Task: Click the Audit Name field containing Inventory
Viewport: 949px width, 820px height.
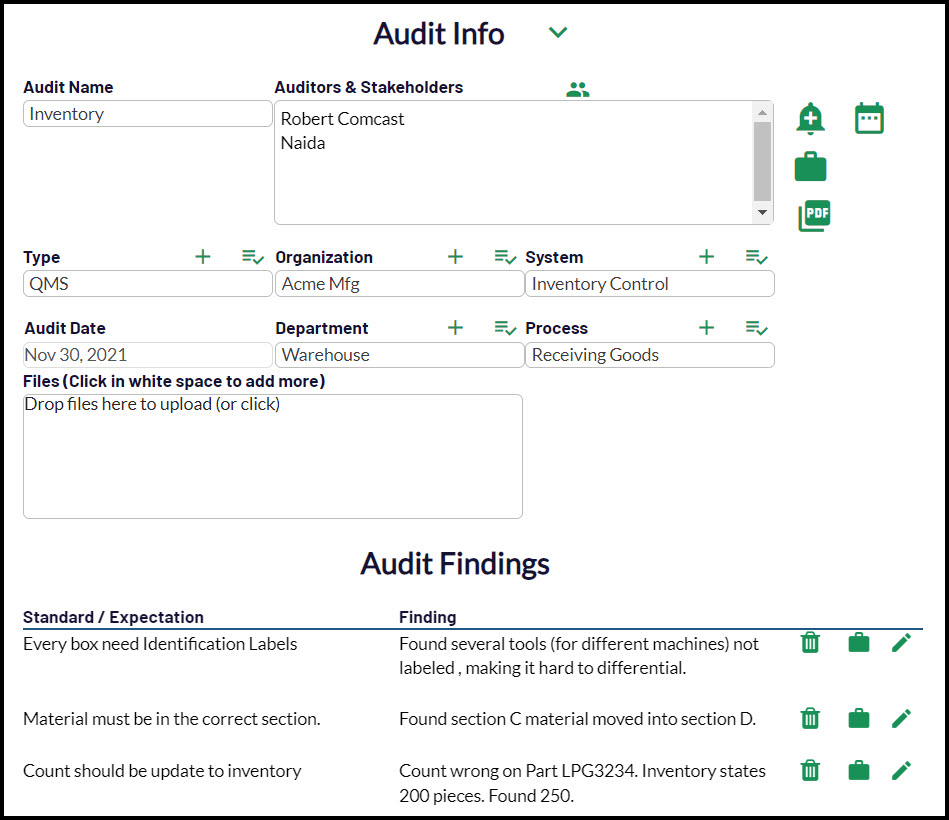Action: (148, 114)
